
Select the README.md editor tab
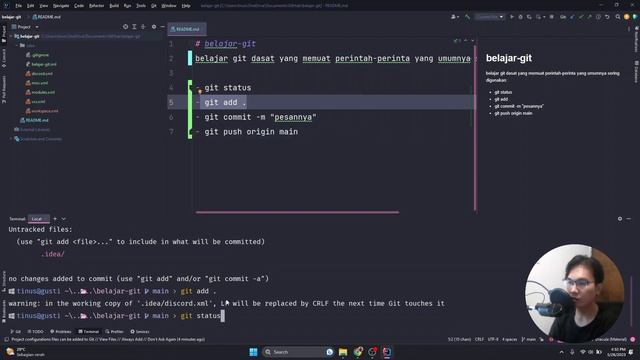point(186,29)
